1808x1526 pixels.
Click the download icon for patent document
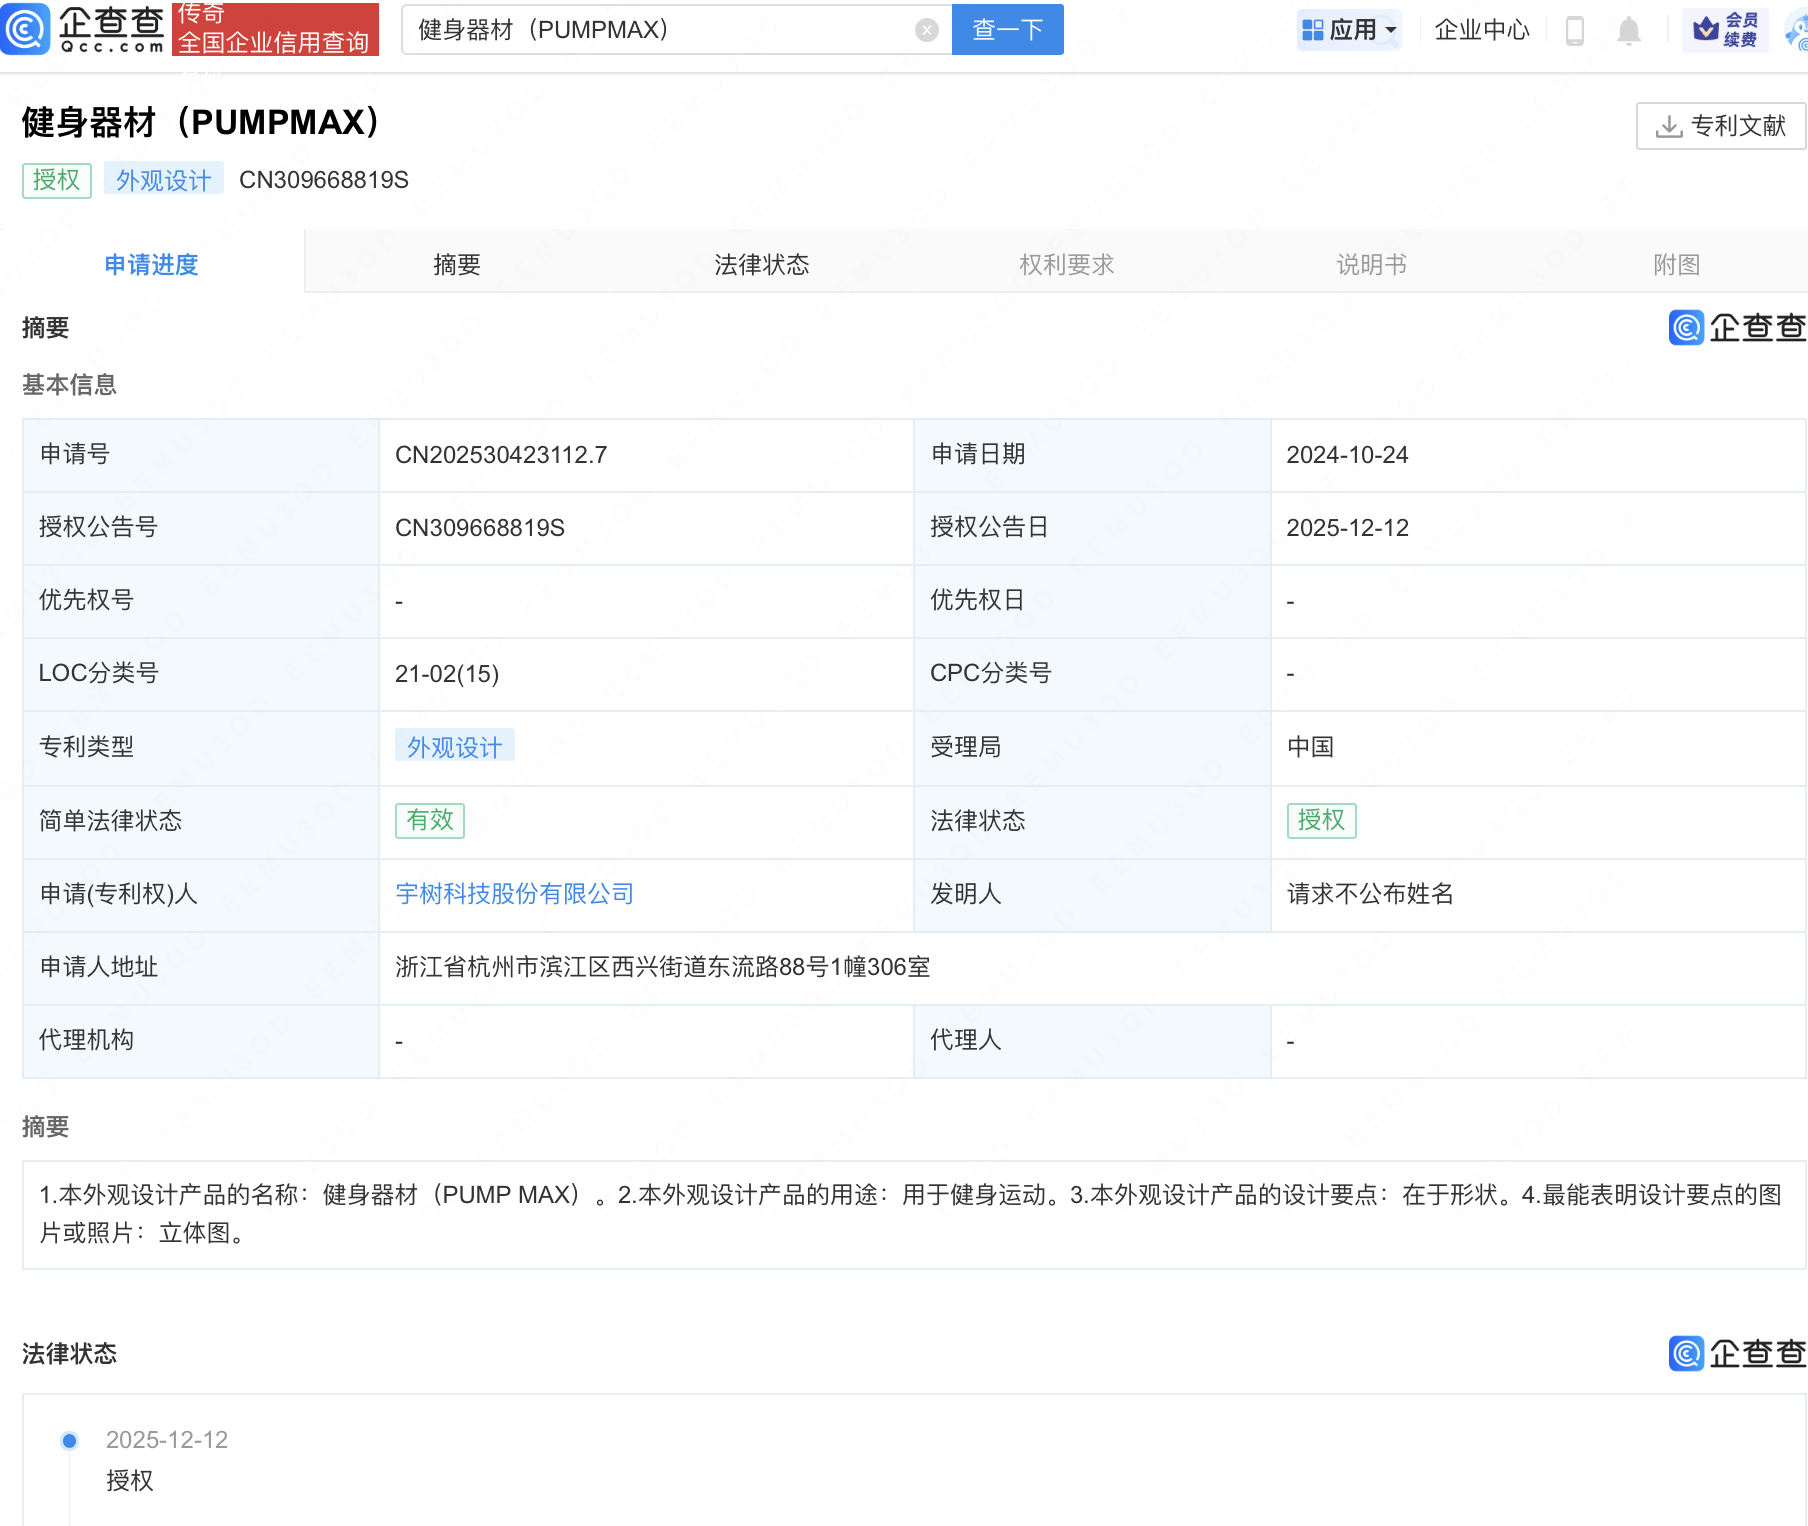[1668, 126]
